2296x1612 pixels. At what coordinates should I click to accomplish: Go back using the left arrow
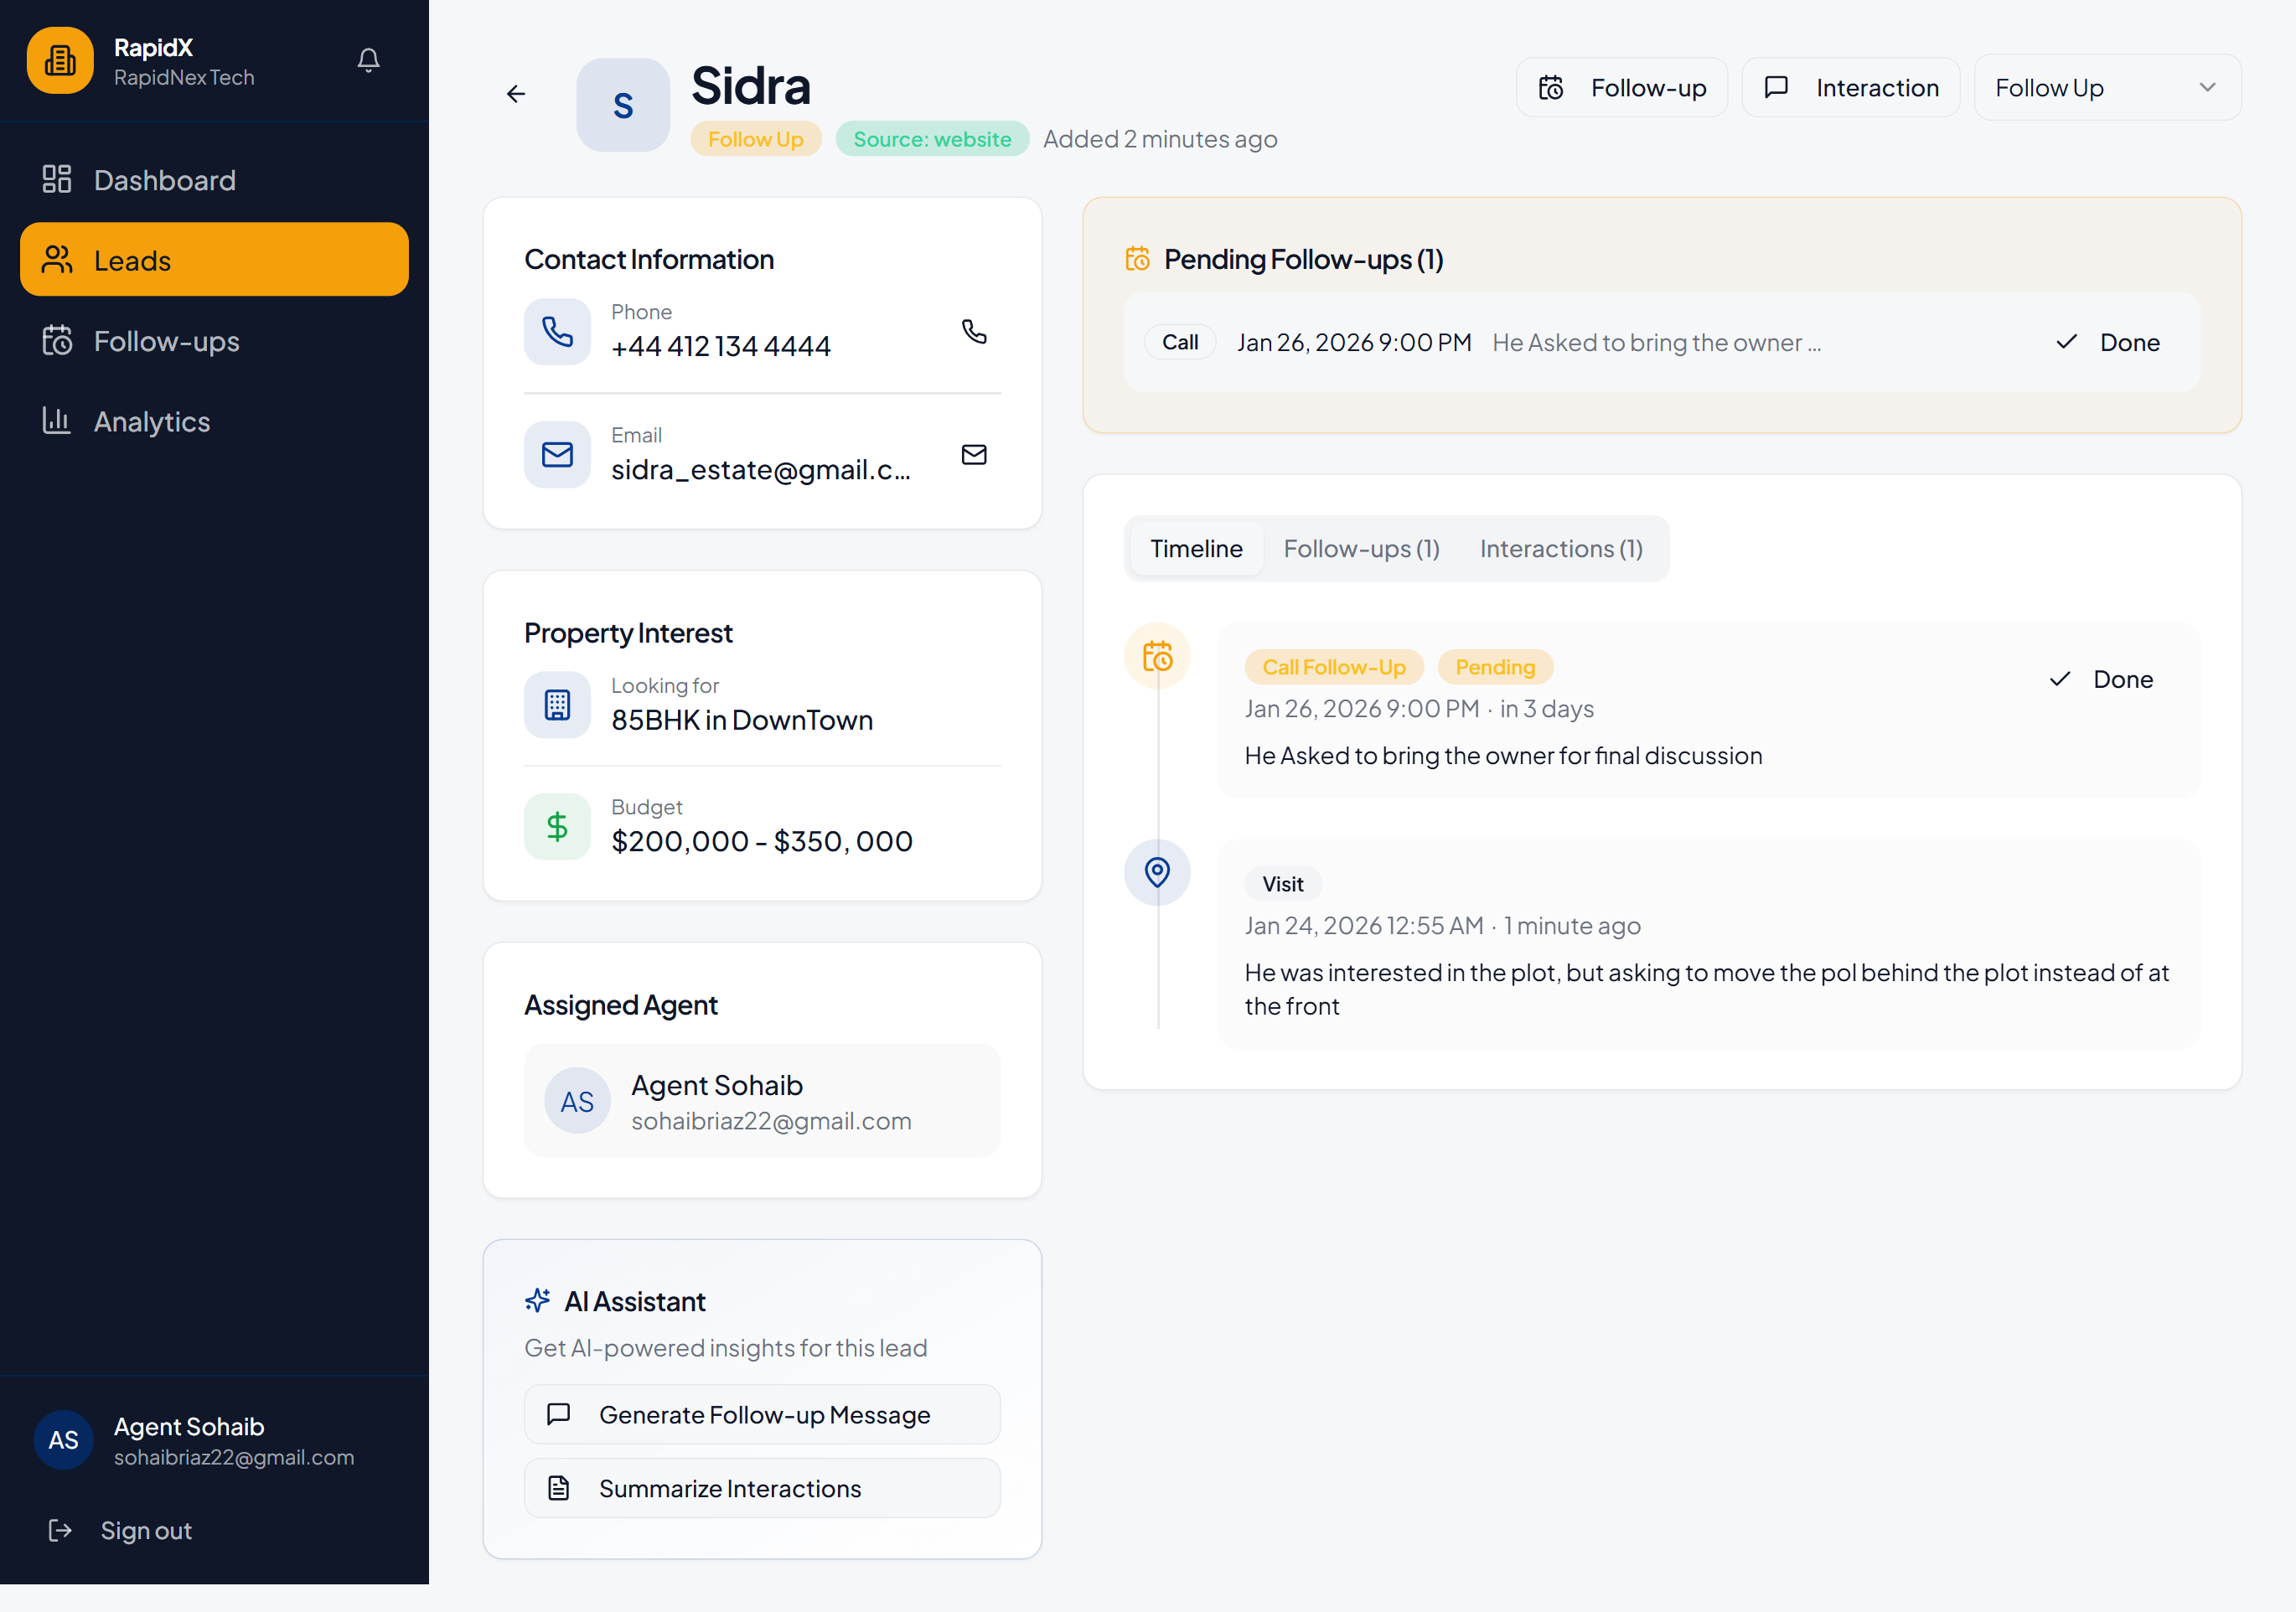pos(516,94)
